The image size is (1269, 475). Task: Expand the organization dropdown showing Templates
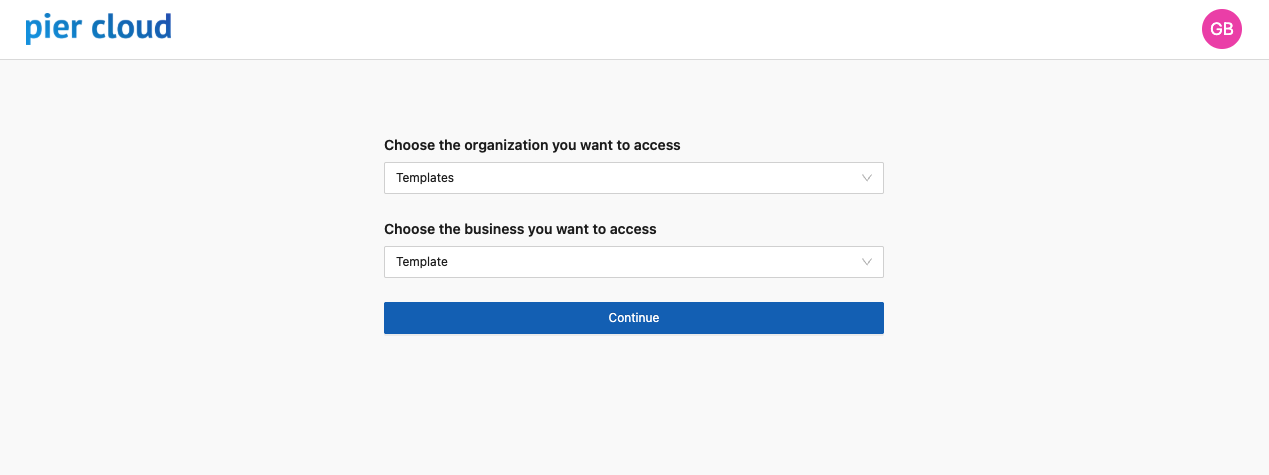click(633, 178)
